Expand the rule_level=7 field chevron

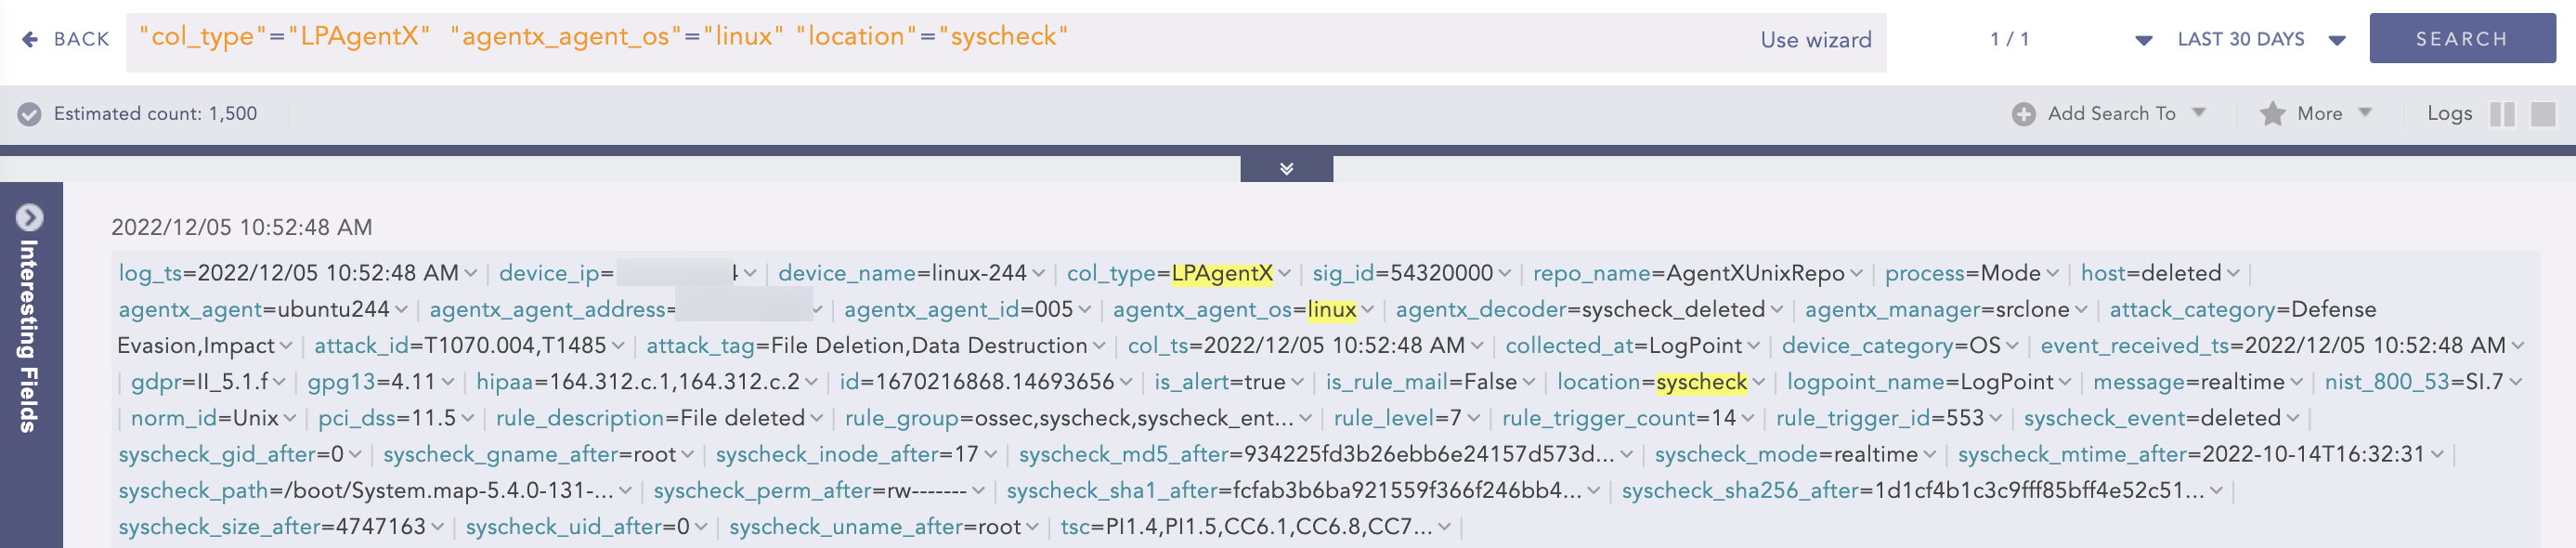(x=1474, y=419)
